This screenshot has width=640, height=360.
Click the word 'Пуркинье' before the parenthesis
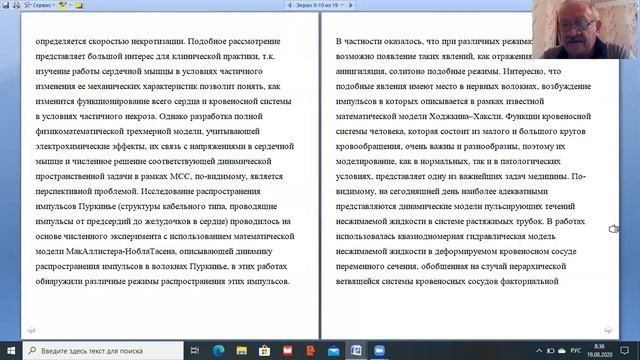click(97, 207)
